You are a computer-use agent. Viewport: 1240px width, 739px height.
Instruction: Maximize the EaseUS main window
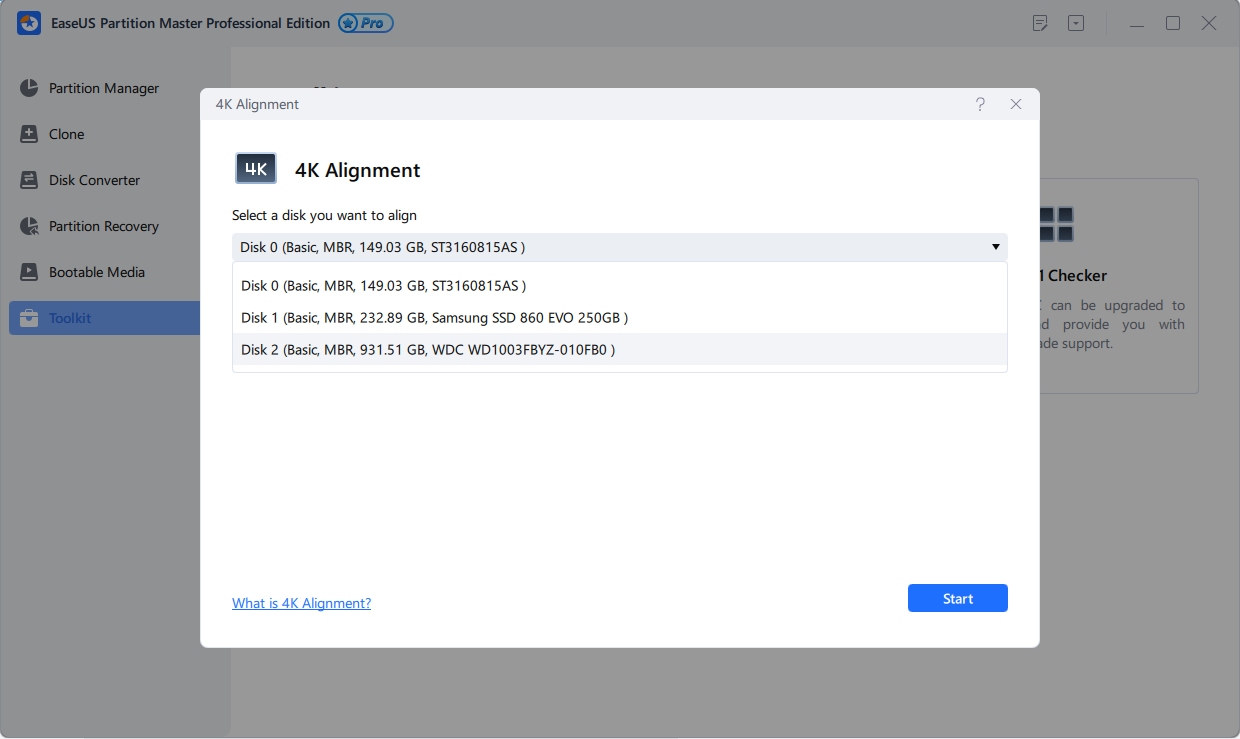(x=1173, y=23)
